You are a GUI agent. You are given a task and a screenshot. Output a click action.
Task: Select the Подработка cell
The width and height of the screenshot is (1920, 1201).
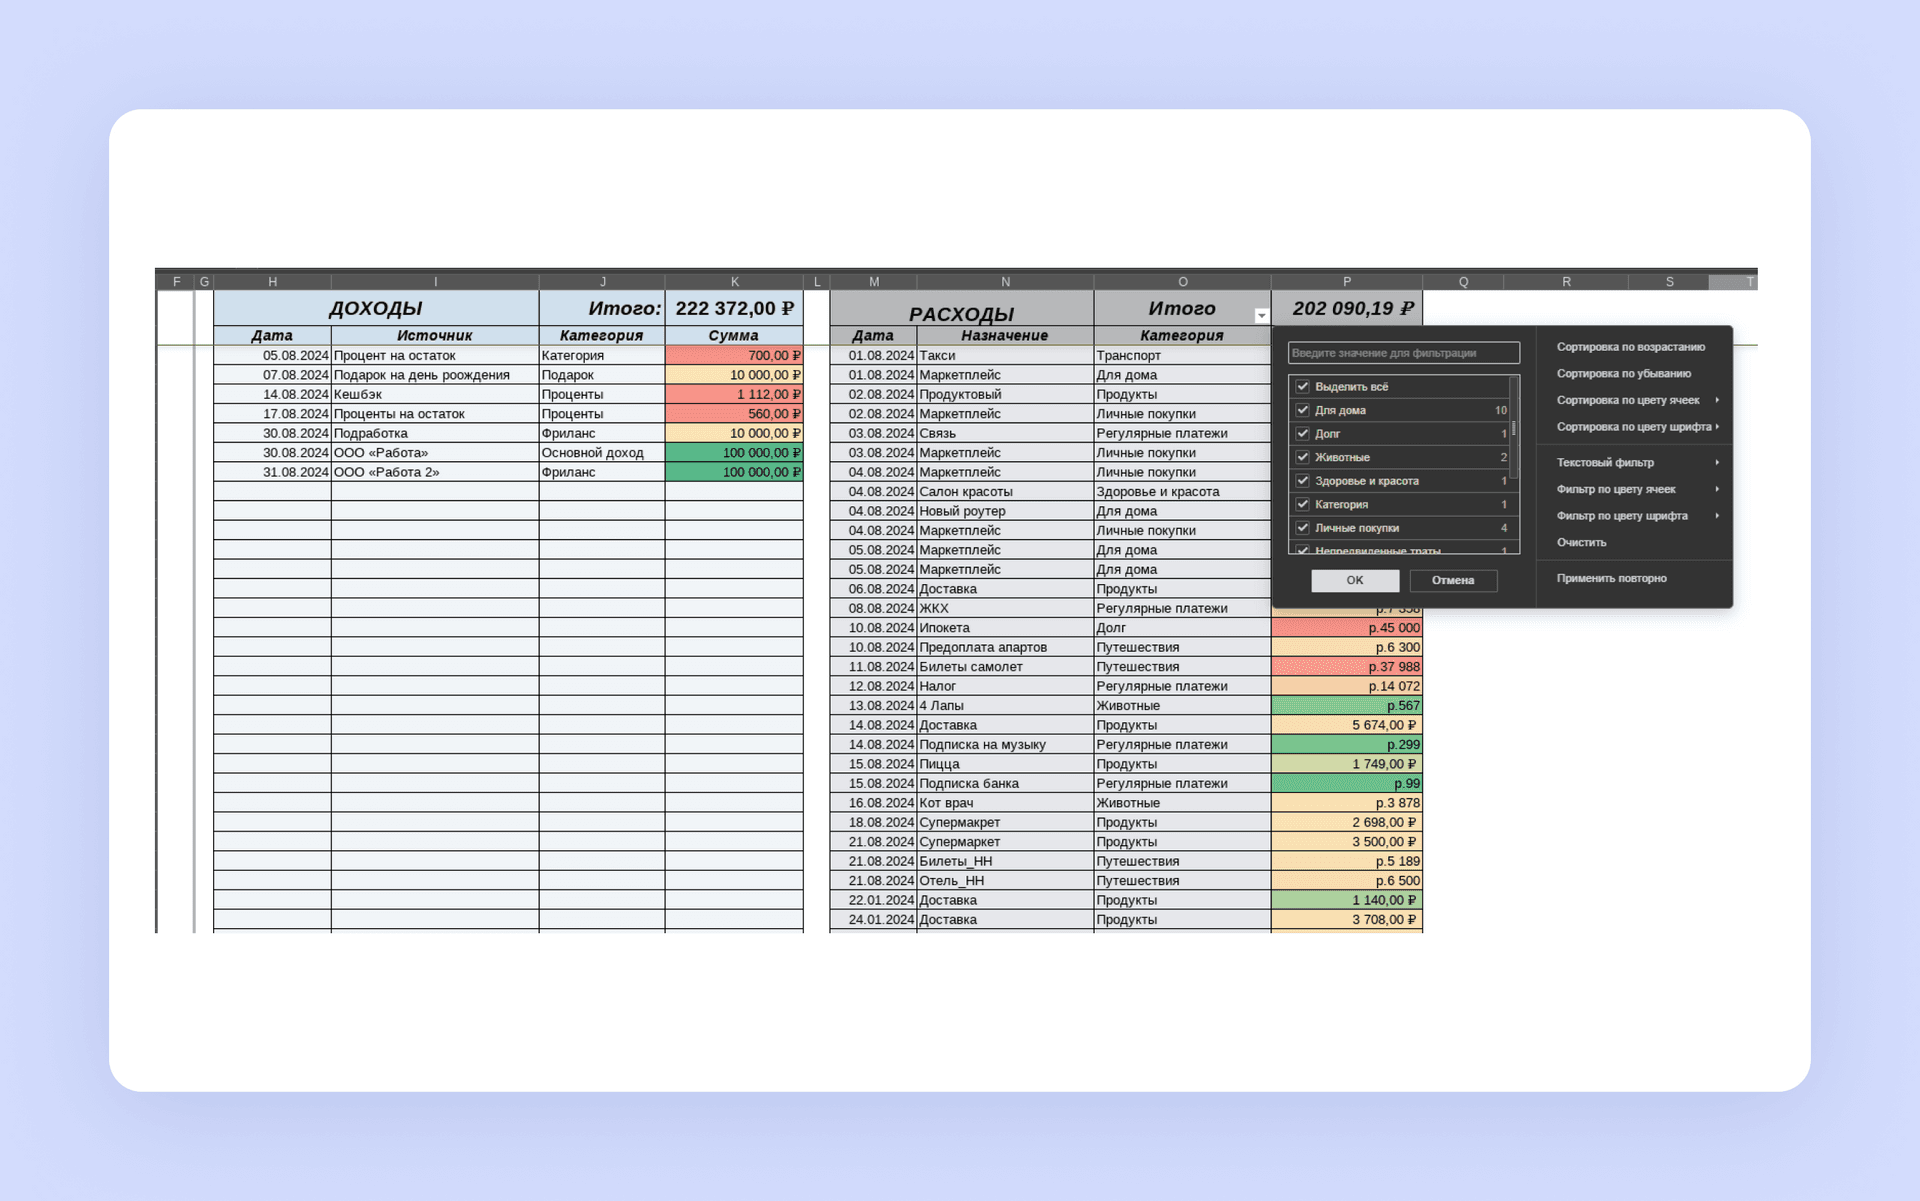435,433
